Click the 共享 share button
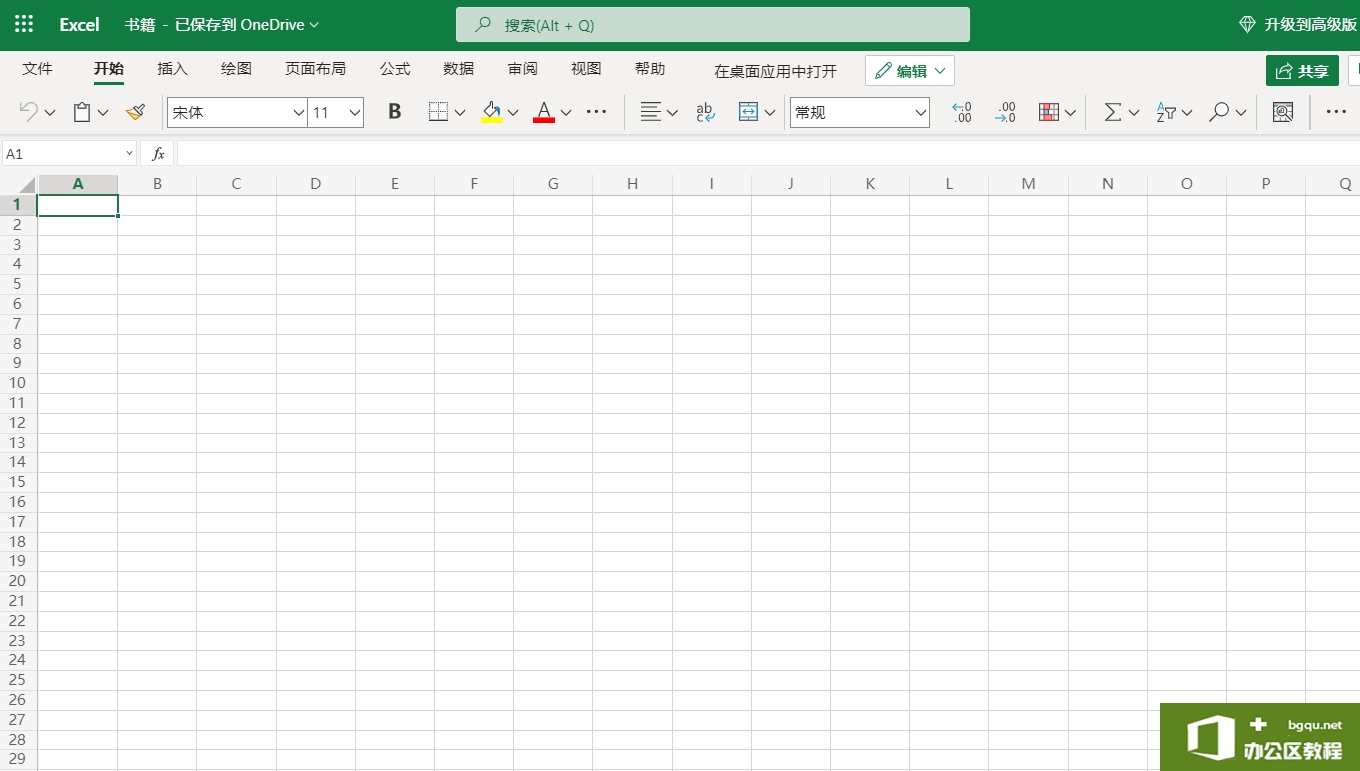This screenshot has height=771, width=1360. (x=1302, y=71)
